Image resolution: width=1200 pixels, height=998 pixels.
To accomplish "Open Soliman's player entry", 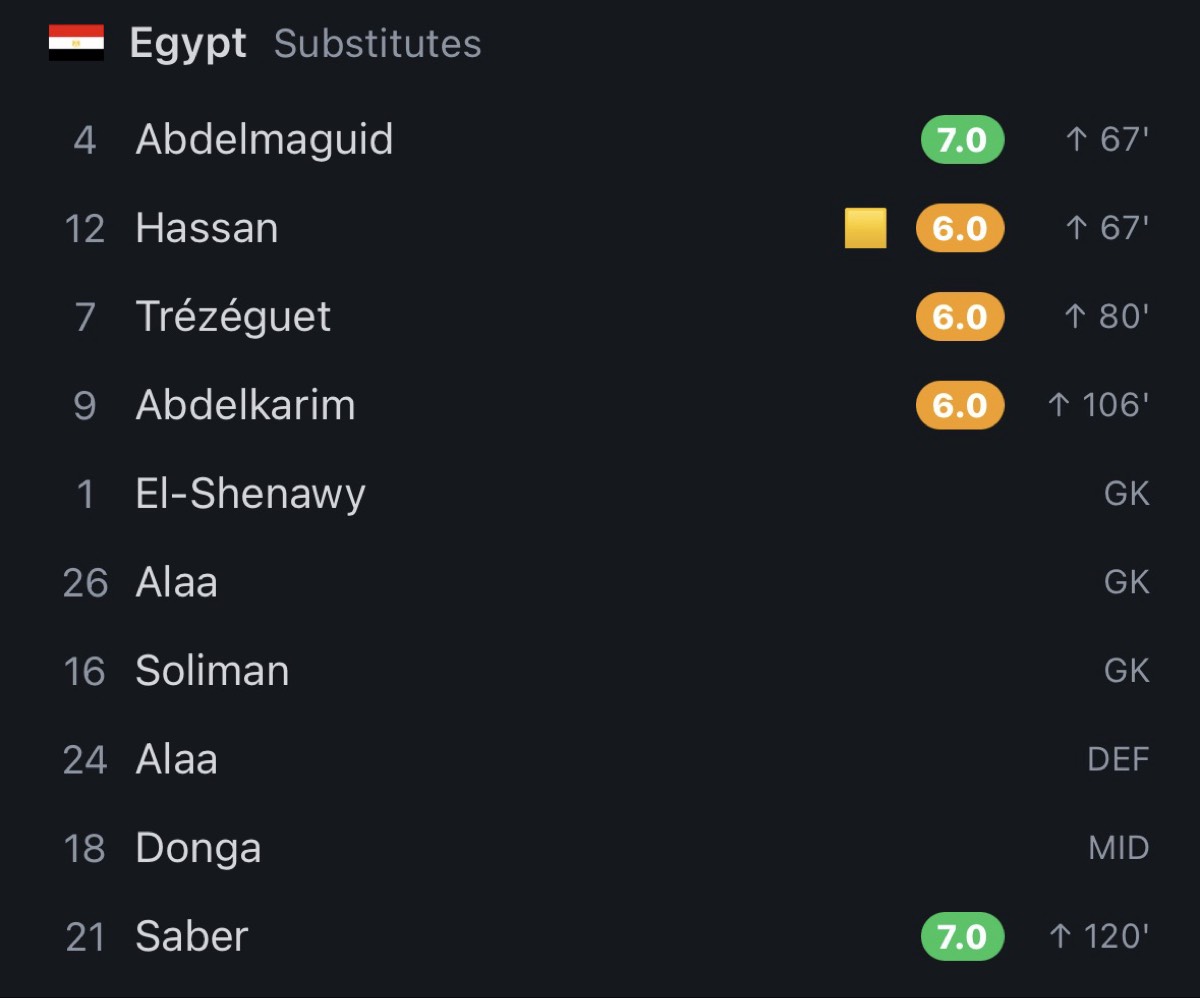I will [600, 671].
